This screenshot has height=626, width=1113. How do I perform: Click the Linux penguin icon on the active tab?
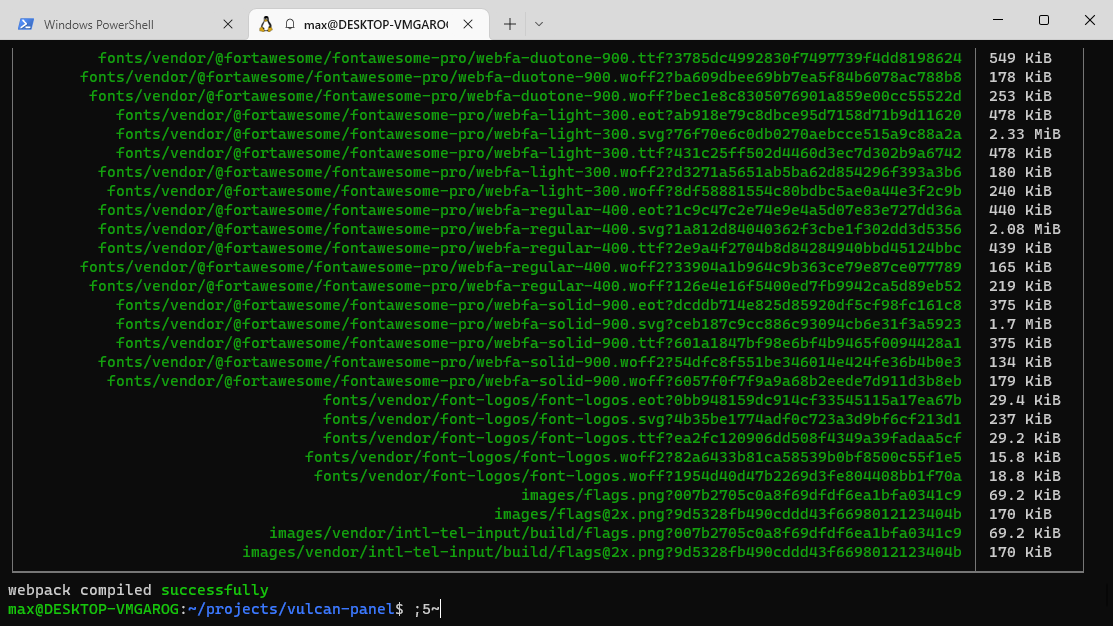[266, 24]
